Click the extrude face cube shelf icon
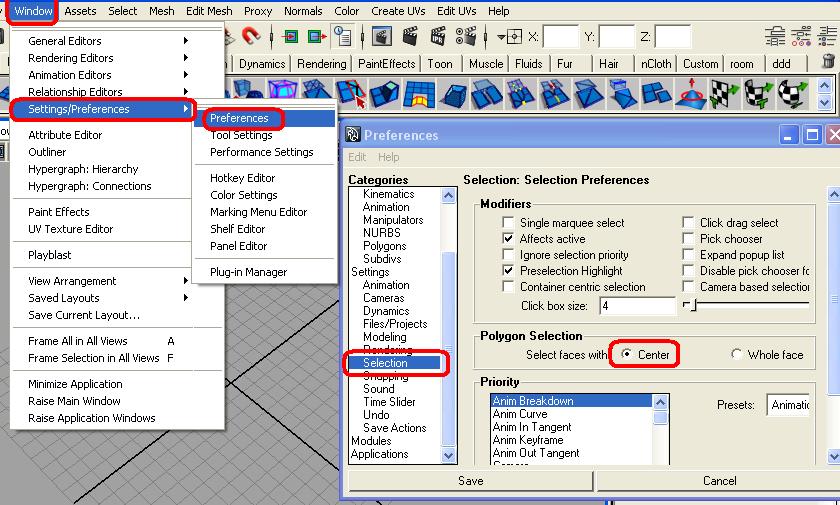Screen dimensions: 840x505 coord(453,95)
